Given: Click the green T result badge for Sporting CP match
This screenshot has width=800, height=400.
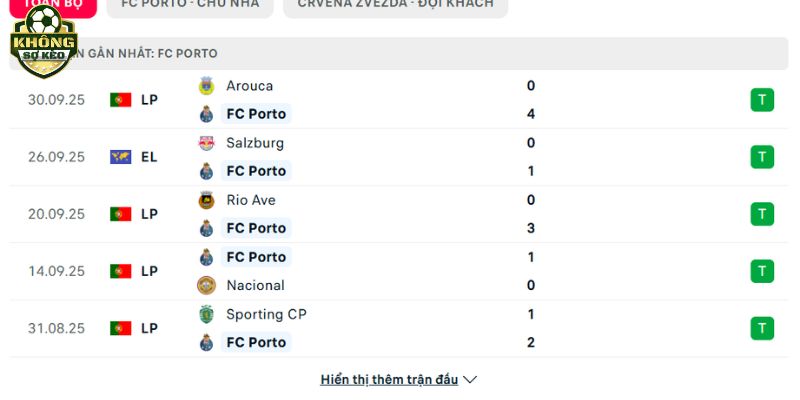Looking at the screenshot, I should pos(762,328).
